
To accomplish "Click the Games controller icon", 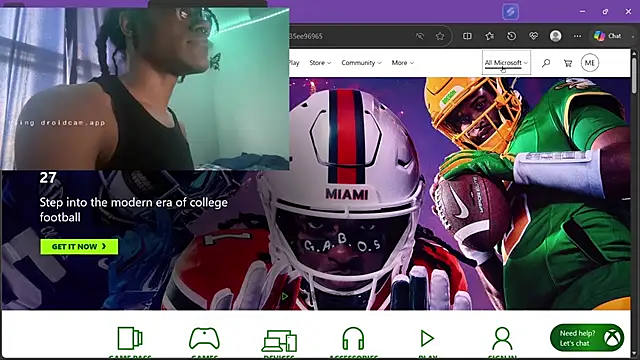I will click(x=204, y=339).
